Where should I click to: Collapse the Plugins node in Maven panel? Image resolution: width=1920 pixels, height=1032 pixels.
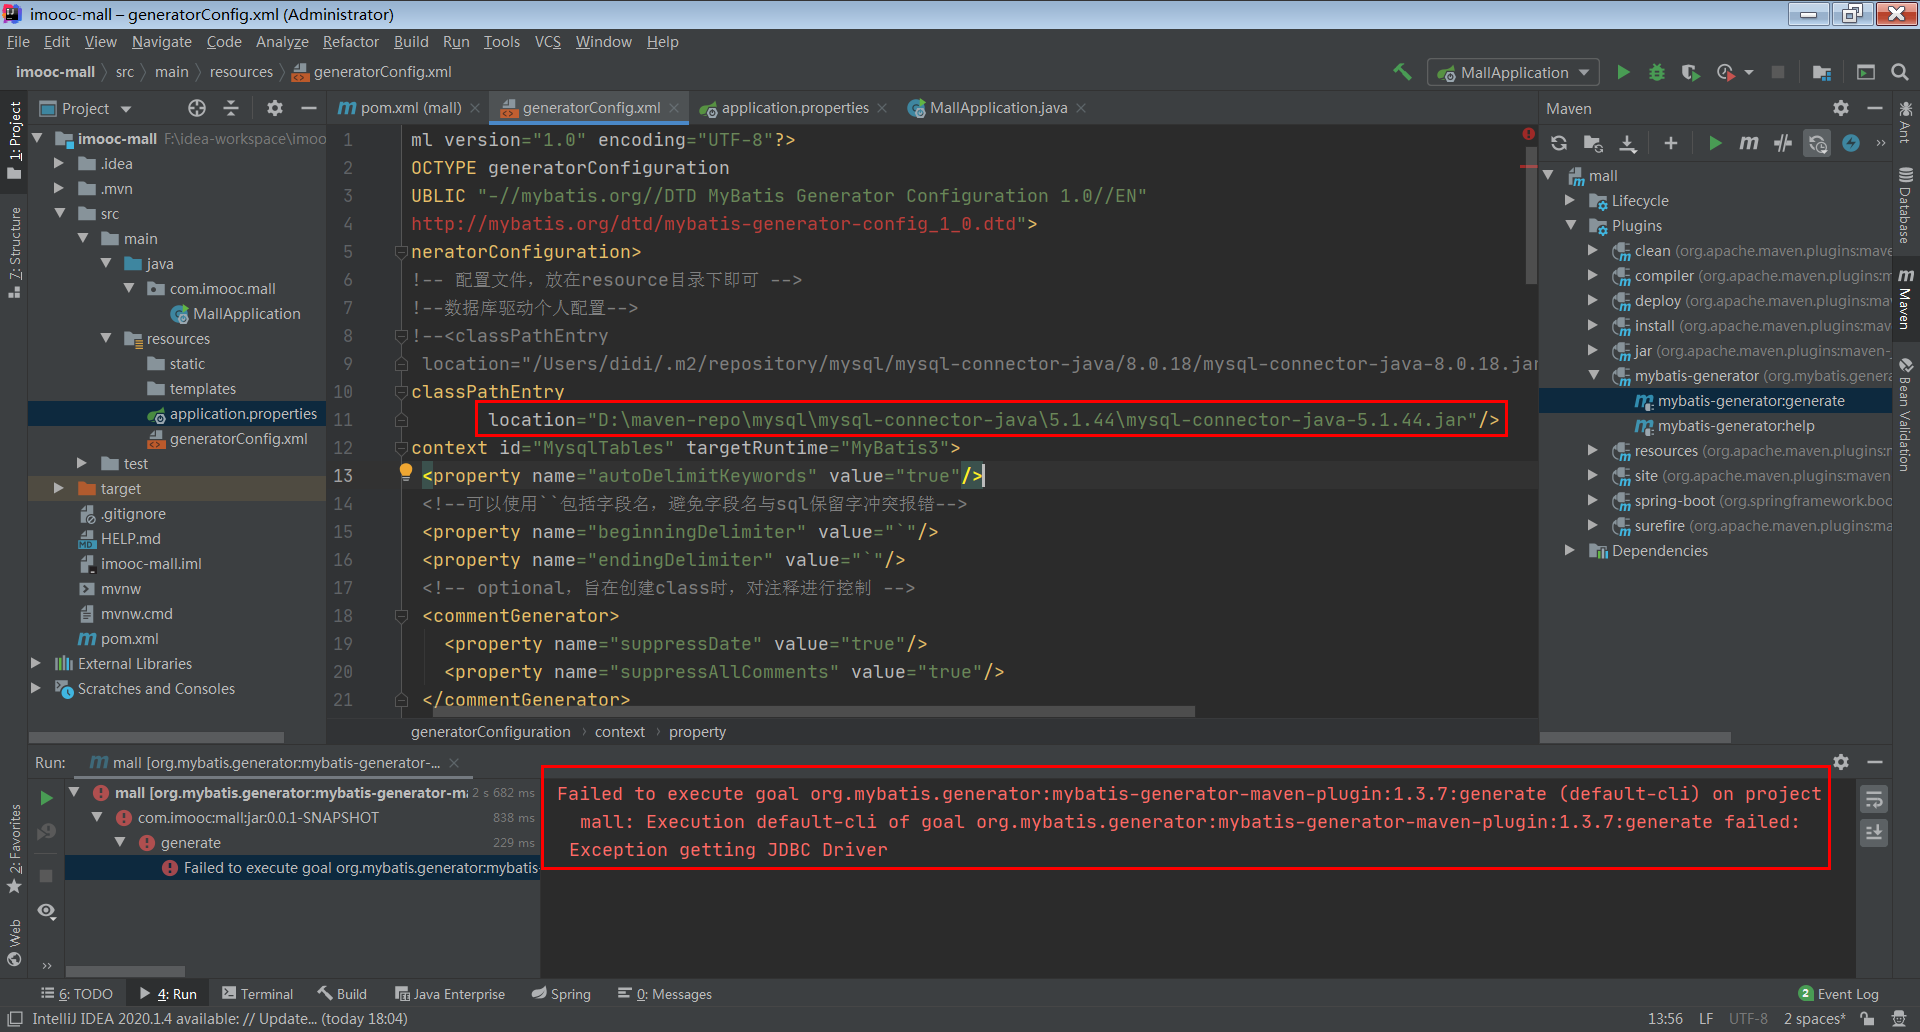point(1571,225)
